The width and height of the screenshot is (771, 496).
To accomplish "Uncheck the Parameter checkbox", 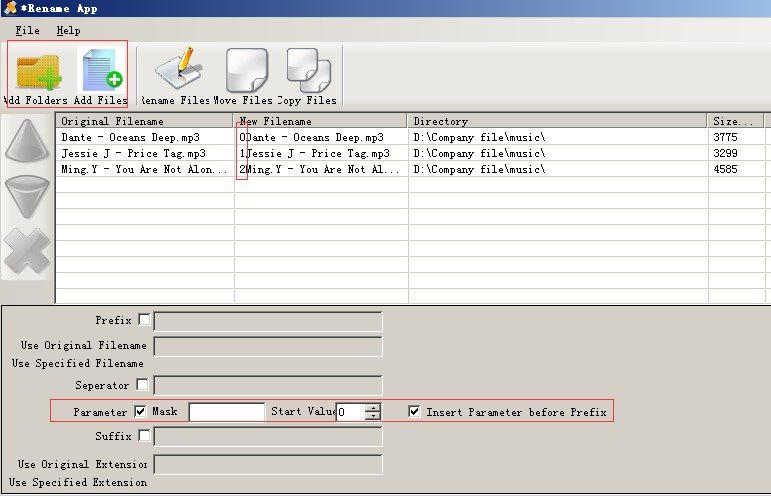I will pyautogui.click(x=140, y=411).
